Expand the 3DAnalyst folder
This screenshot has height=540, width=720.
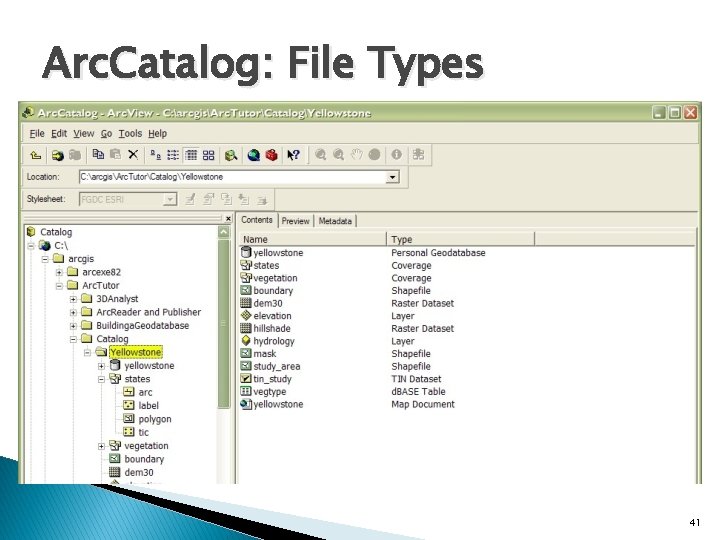tap(73, 299)
